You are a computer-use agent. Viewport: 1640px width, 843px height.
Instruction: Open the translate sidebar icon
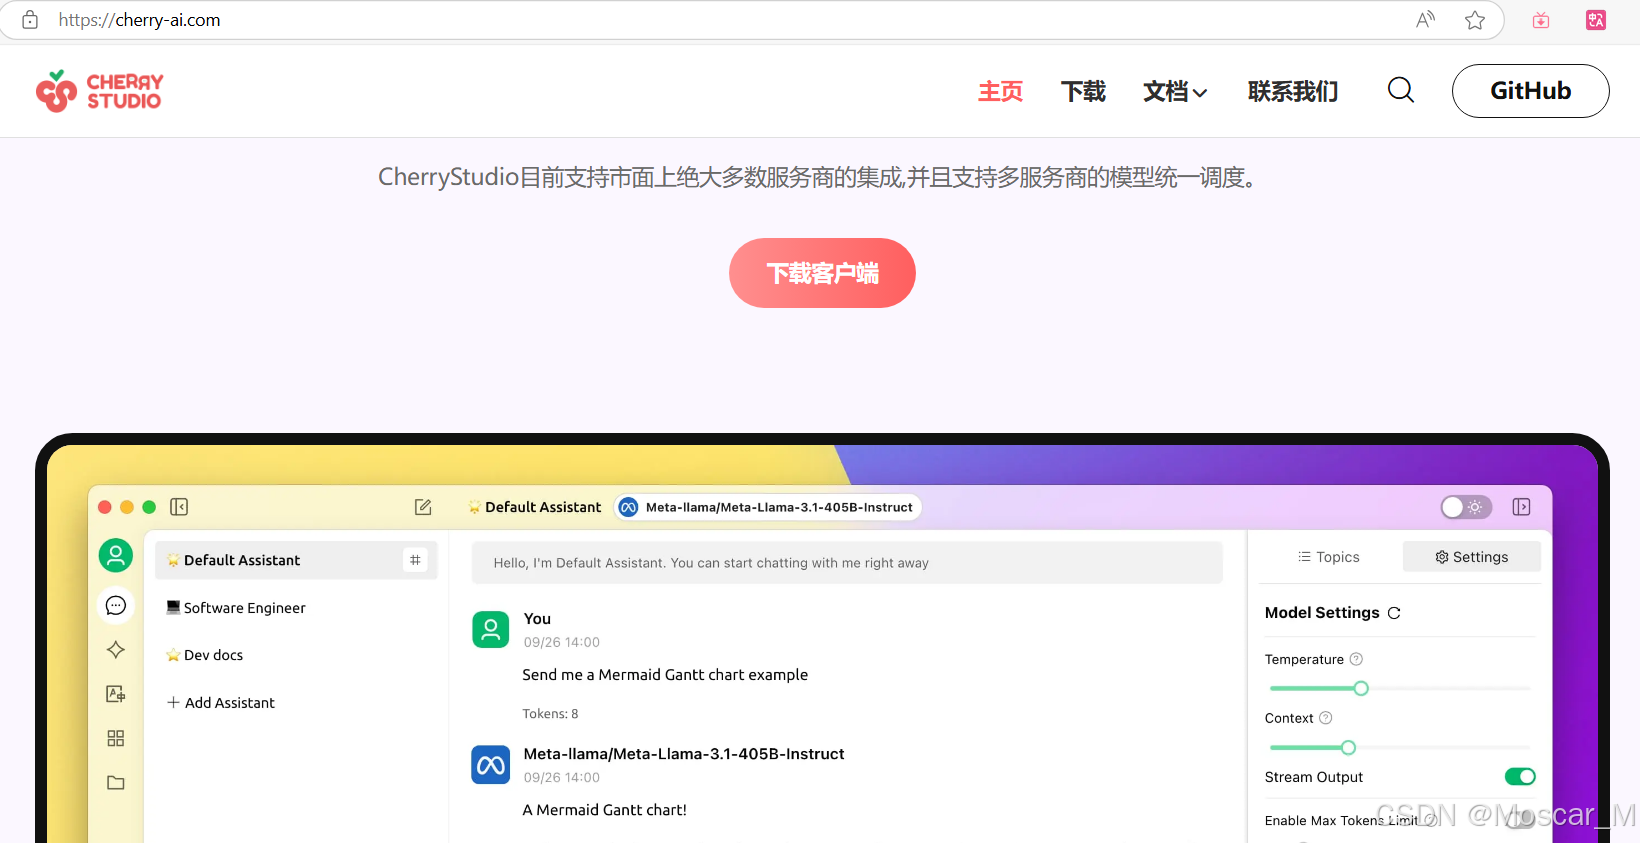[116, 694]
